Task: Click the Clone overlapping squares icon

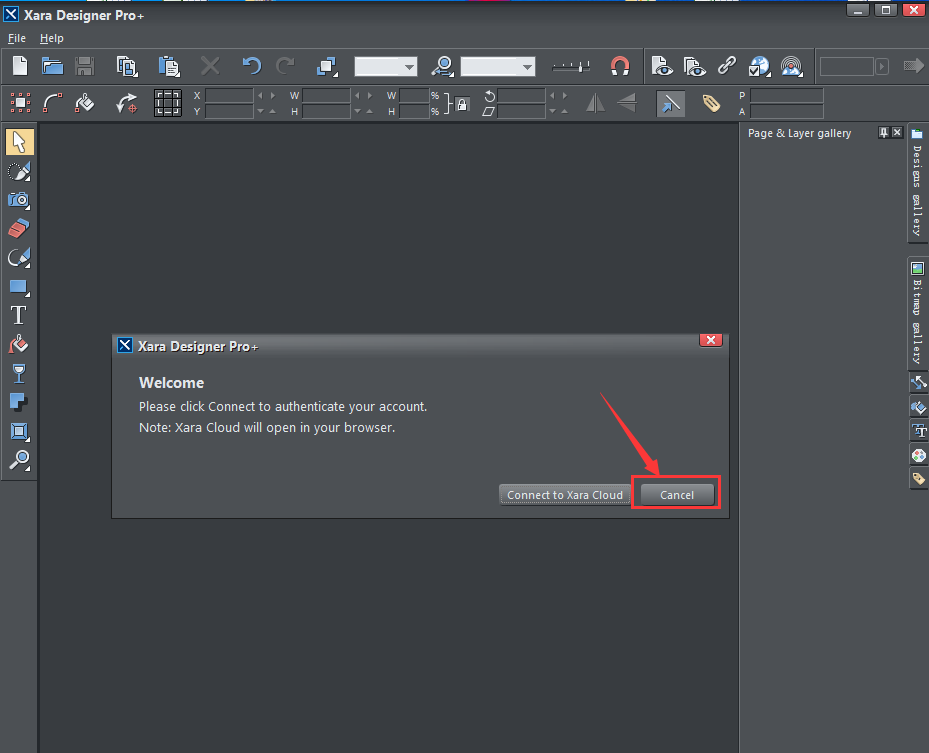Action: coord(326,66)
